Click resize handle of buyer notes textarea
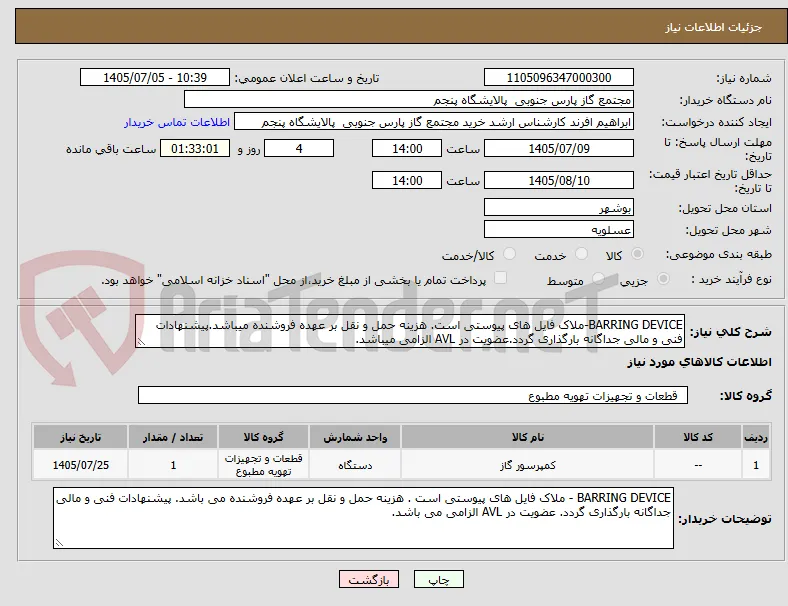The height and width of the screenshot is (606, 788). pyautogui.click(x=59, y=543)
